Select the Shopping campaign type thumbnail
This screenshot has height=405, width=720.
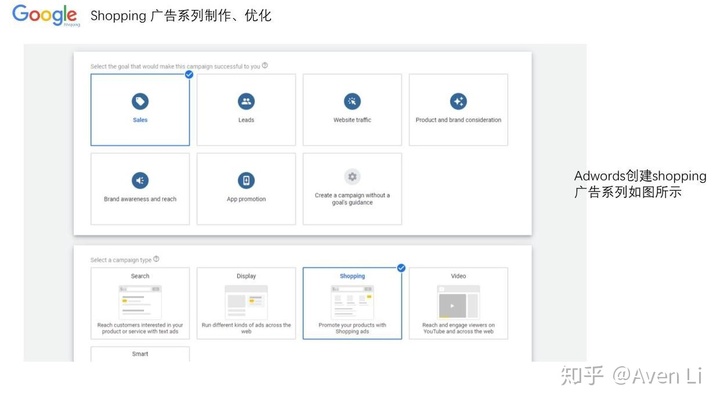click(352, 302)
